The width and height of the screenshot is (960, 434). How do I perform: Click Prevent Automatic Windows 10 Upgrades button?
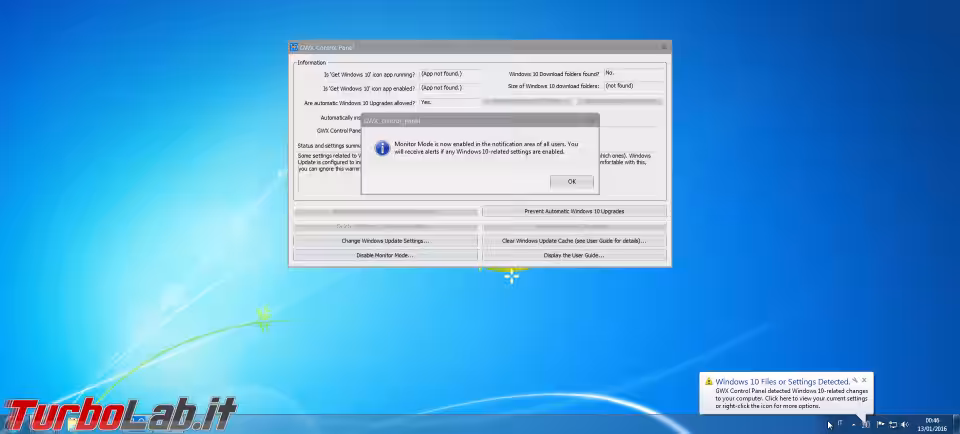pos(574,211)
